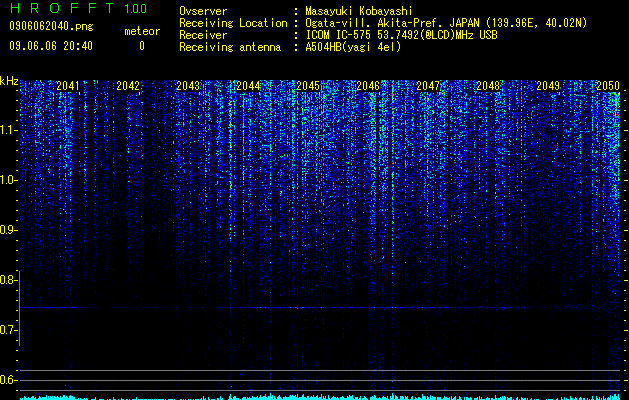Select the 2048 time marker
Image resolution: width=629 pixels, height=400 pixels.
click(x=488, y=86)
